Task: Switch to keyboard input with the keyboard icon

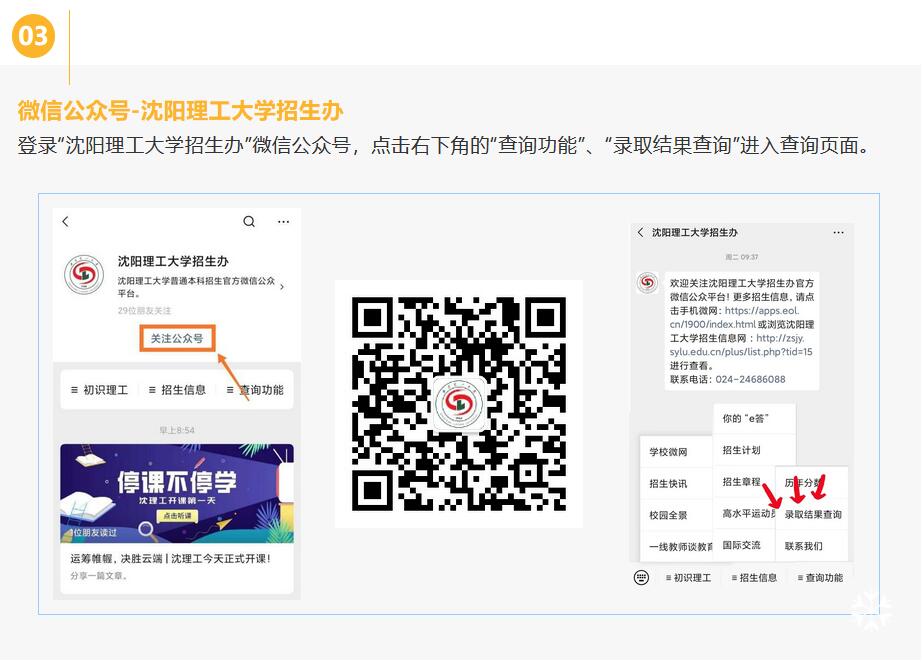Action: click(642, 578)
